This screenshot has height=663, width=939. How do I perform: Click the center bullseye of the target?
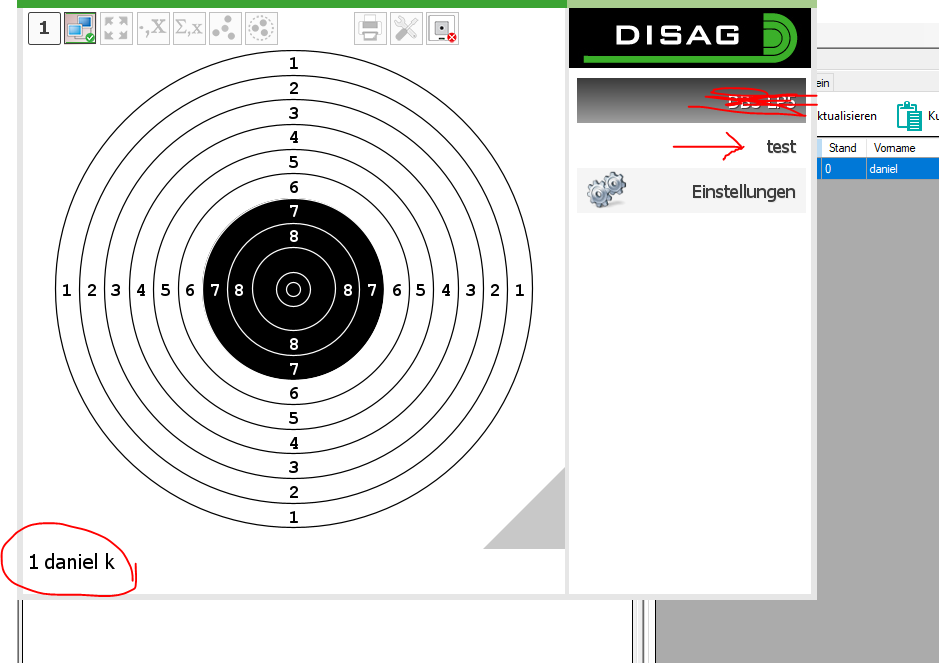pos(293,290)
